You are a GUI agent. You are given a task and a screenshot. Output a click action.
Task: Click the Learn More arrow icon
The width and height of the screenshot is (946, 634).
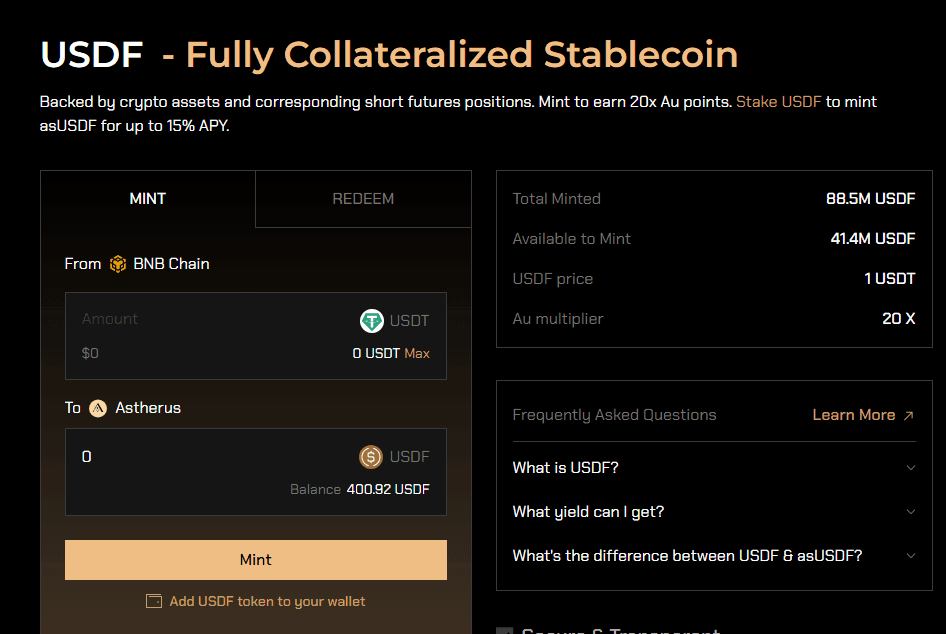tap(908, 415)
